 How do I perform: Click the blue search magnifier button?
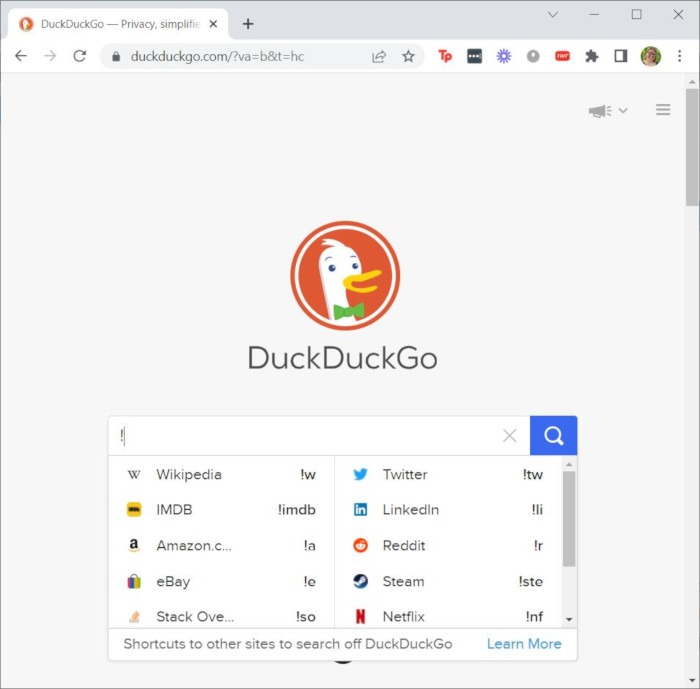click(x=553, y=435)
